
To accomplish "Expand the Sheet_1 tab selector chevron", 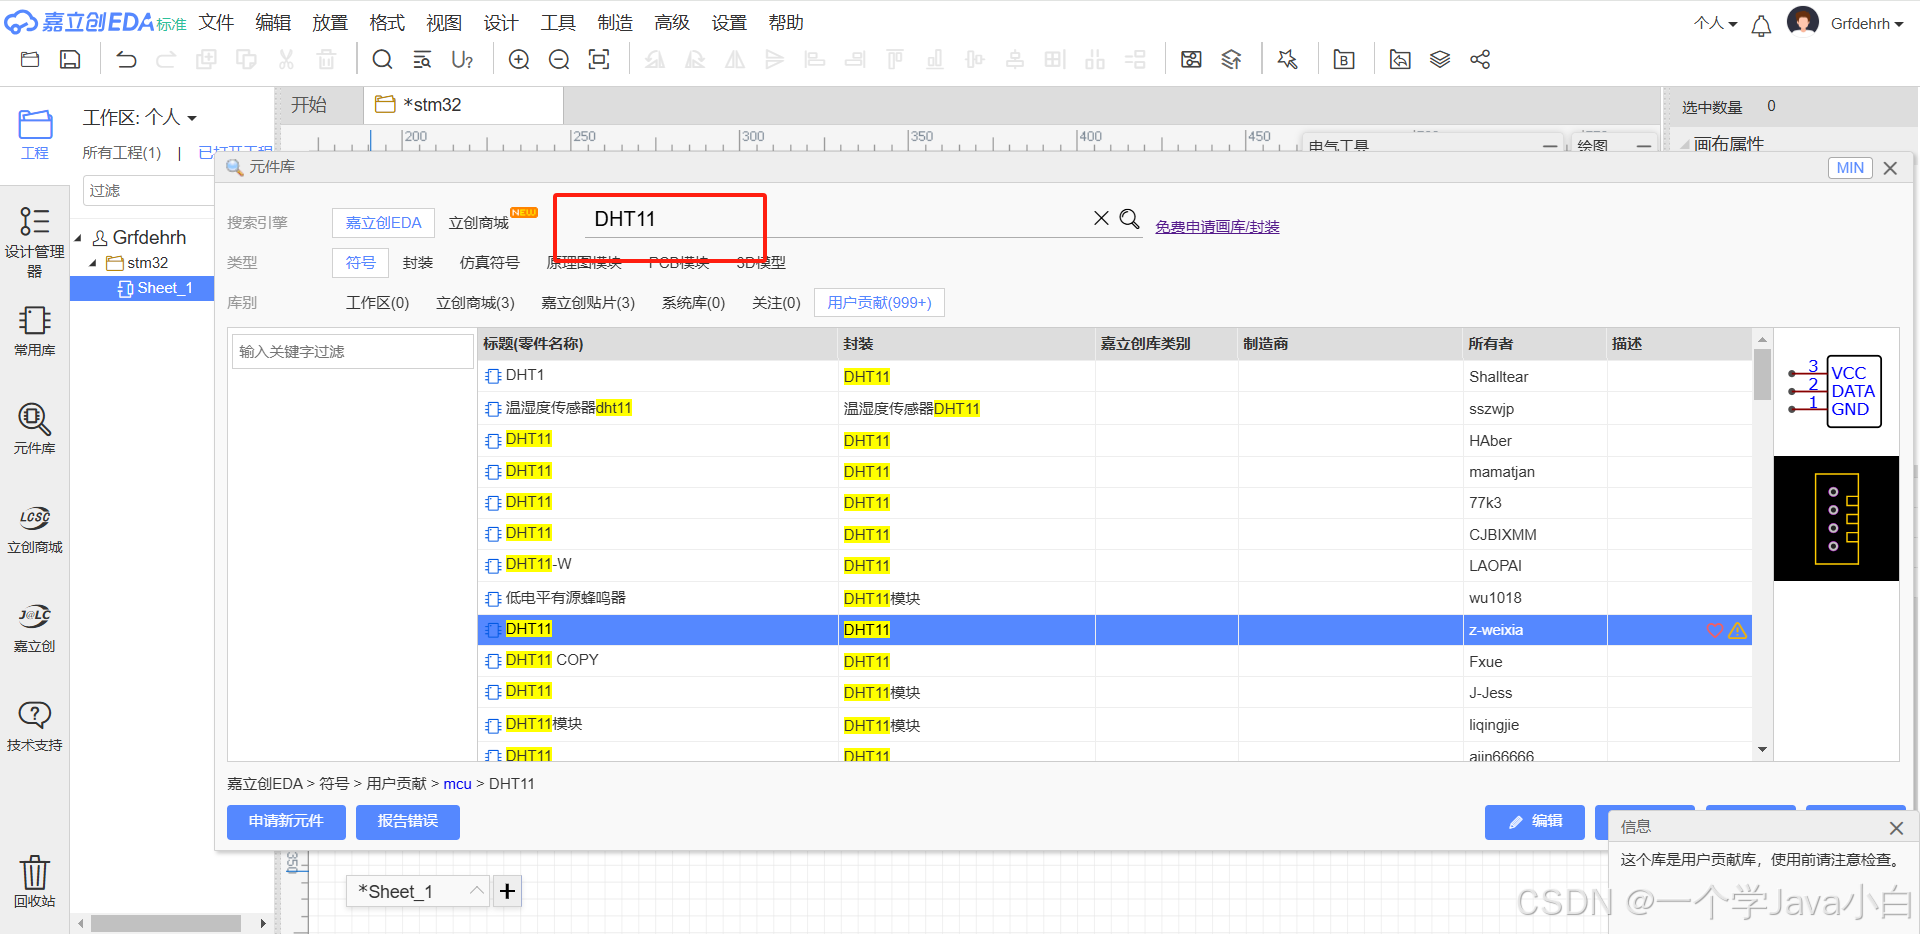I will pyautogui.click(x=477, y=891).
